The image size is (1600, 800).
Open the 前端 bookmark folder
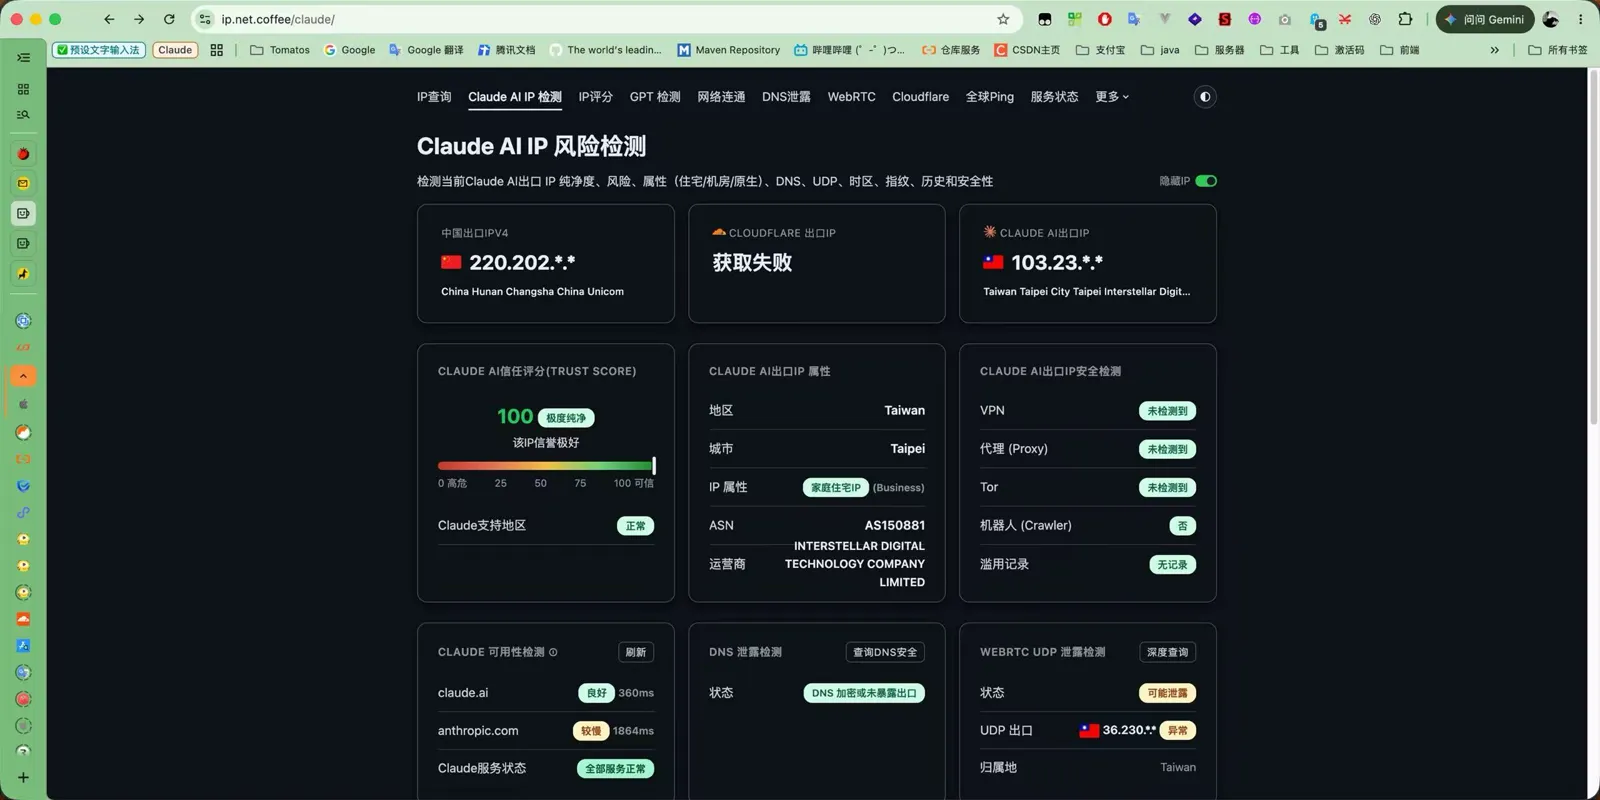(x=1400, y=50)
